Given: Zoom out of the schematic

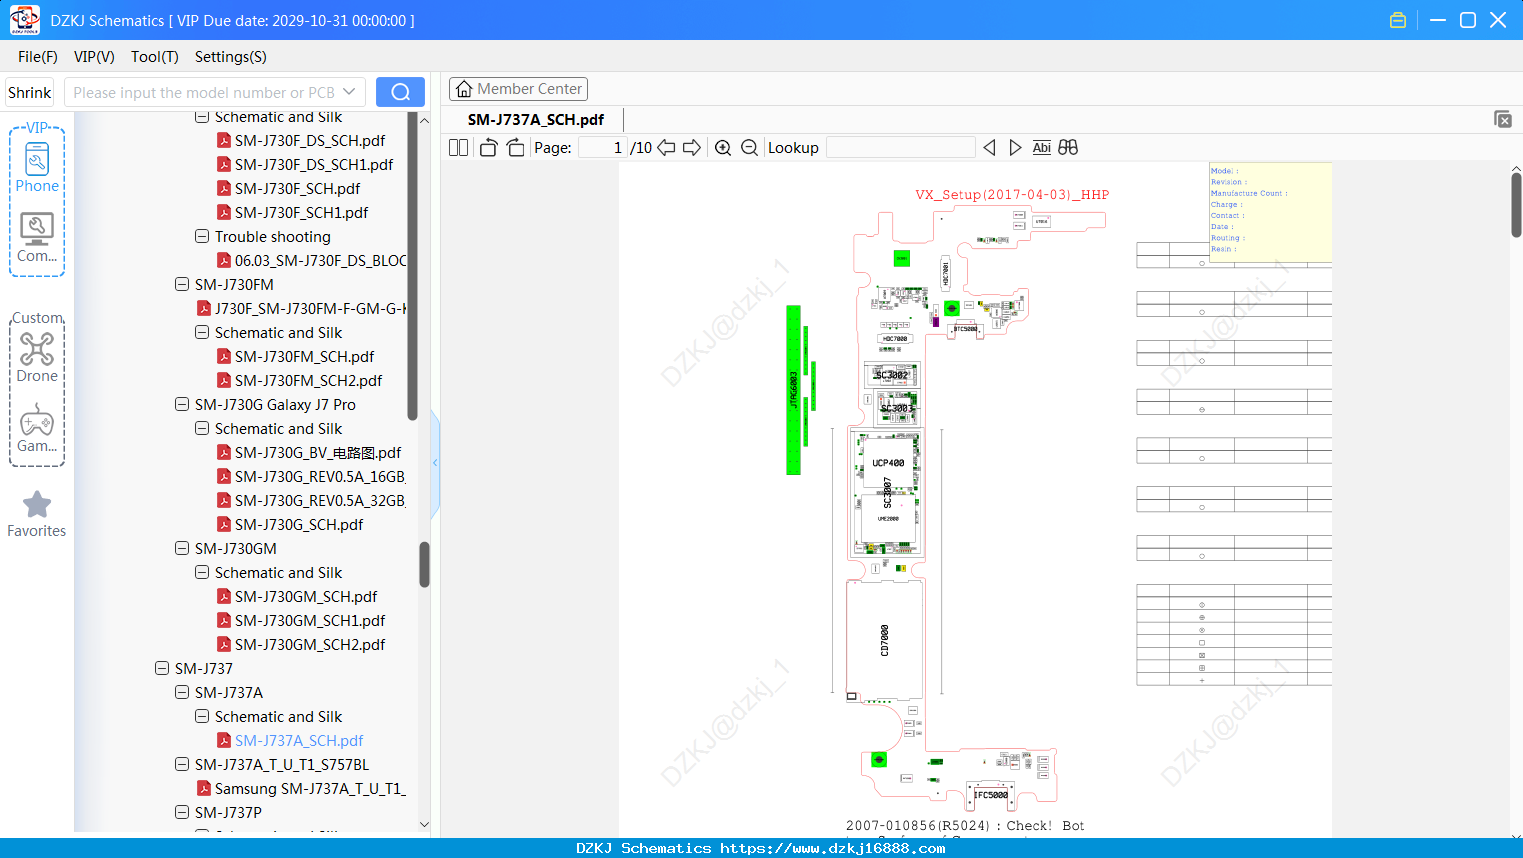Looking at the screenshot, I should pyautogui.click(x=749, y=148).
